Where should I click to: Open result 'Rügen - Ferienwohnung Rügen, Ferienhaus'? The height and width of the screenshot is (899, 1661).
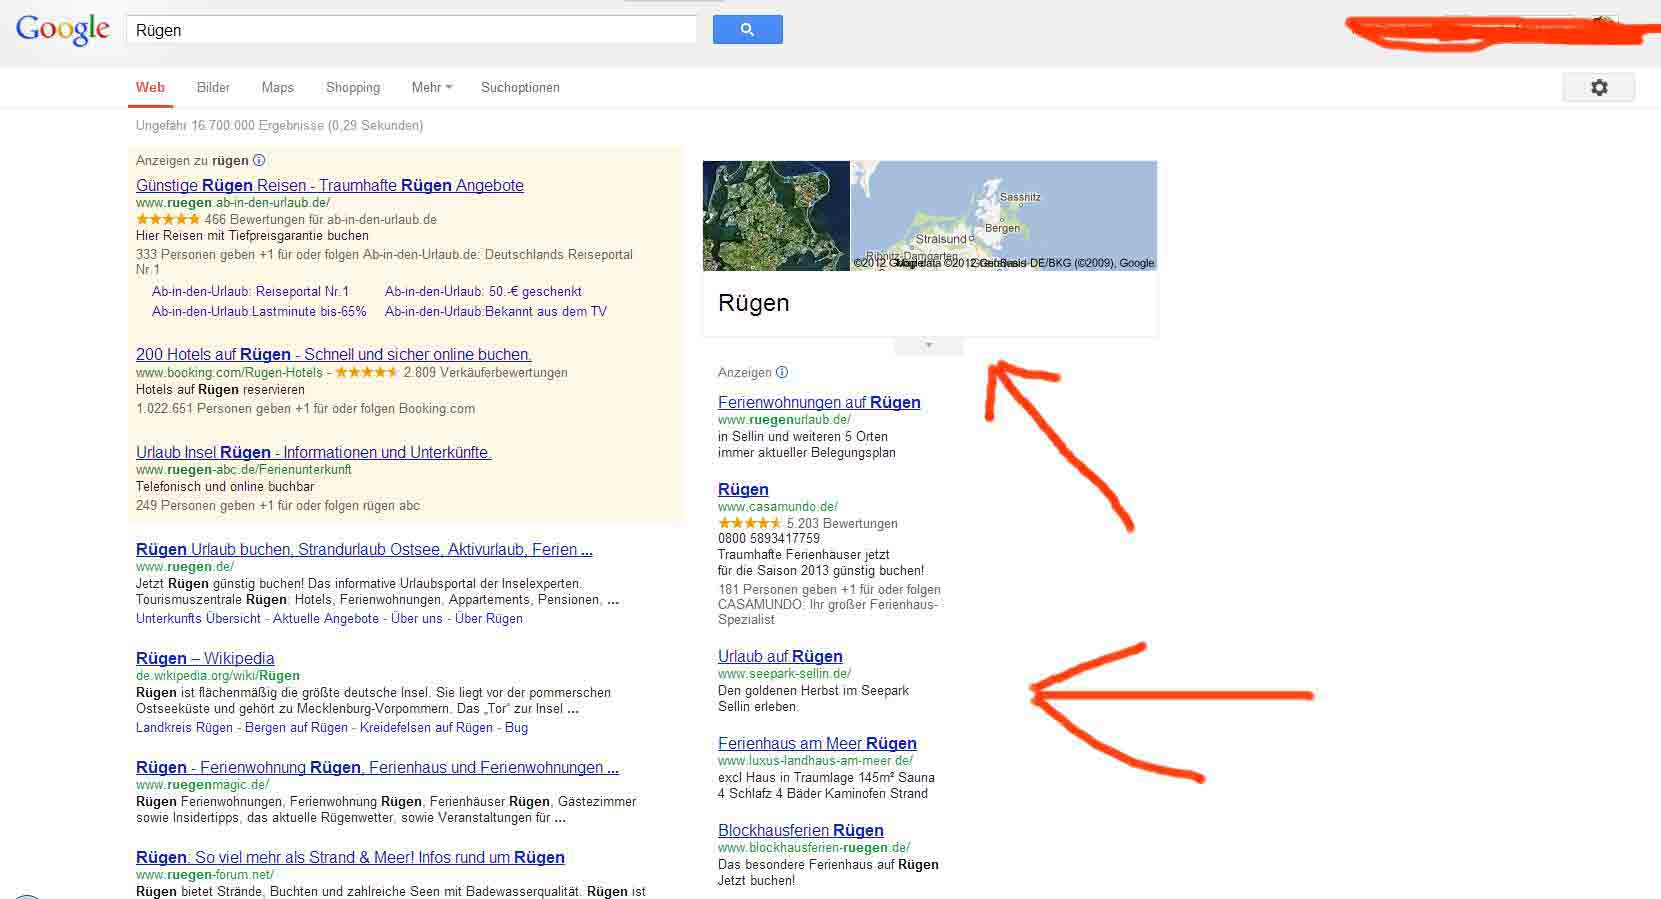coord(377,767)
